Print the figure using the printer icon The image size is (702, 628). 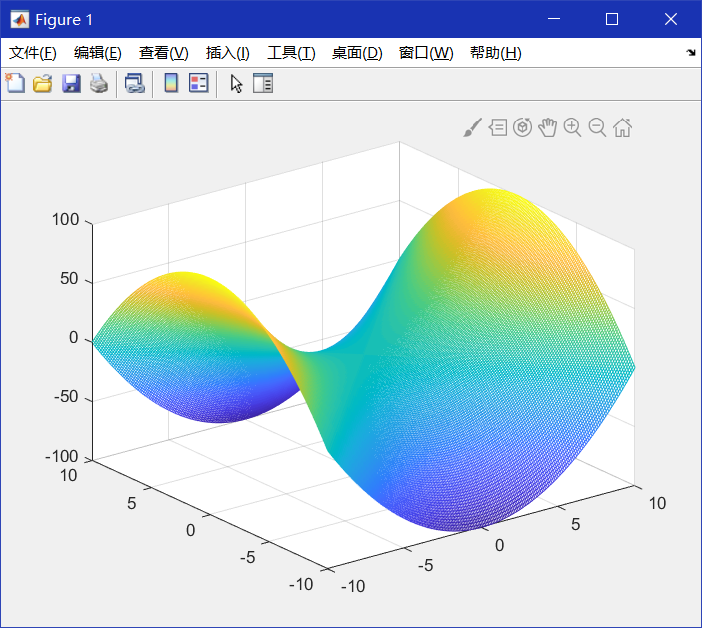coord(99,83)
